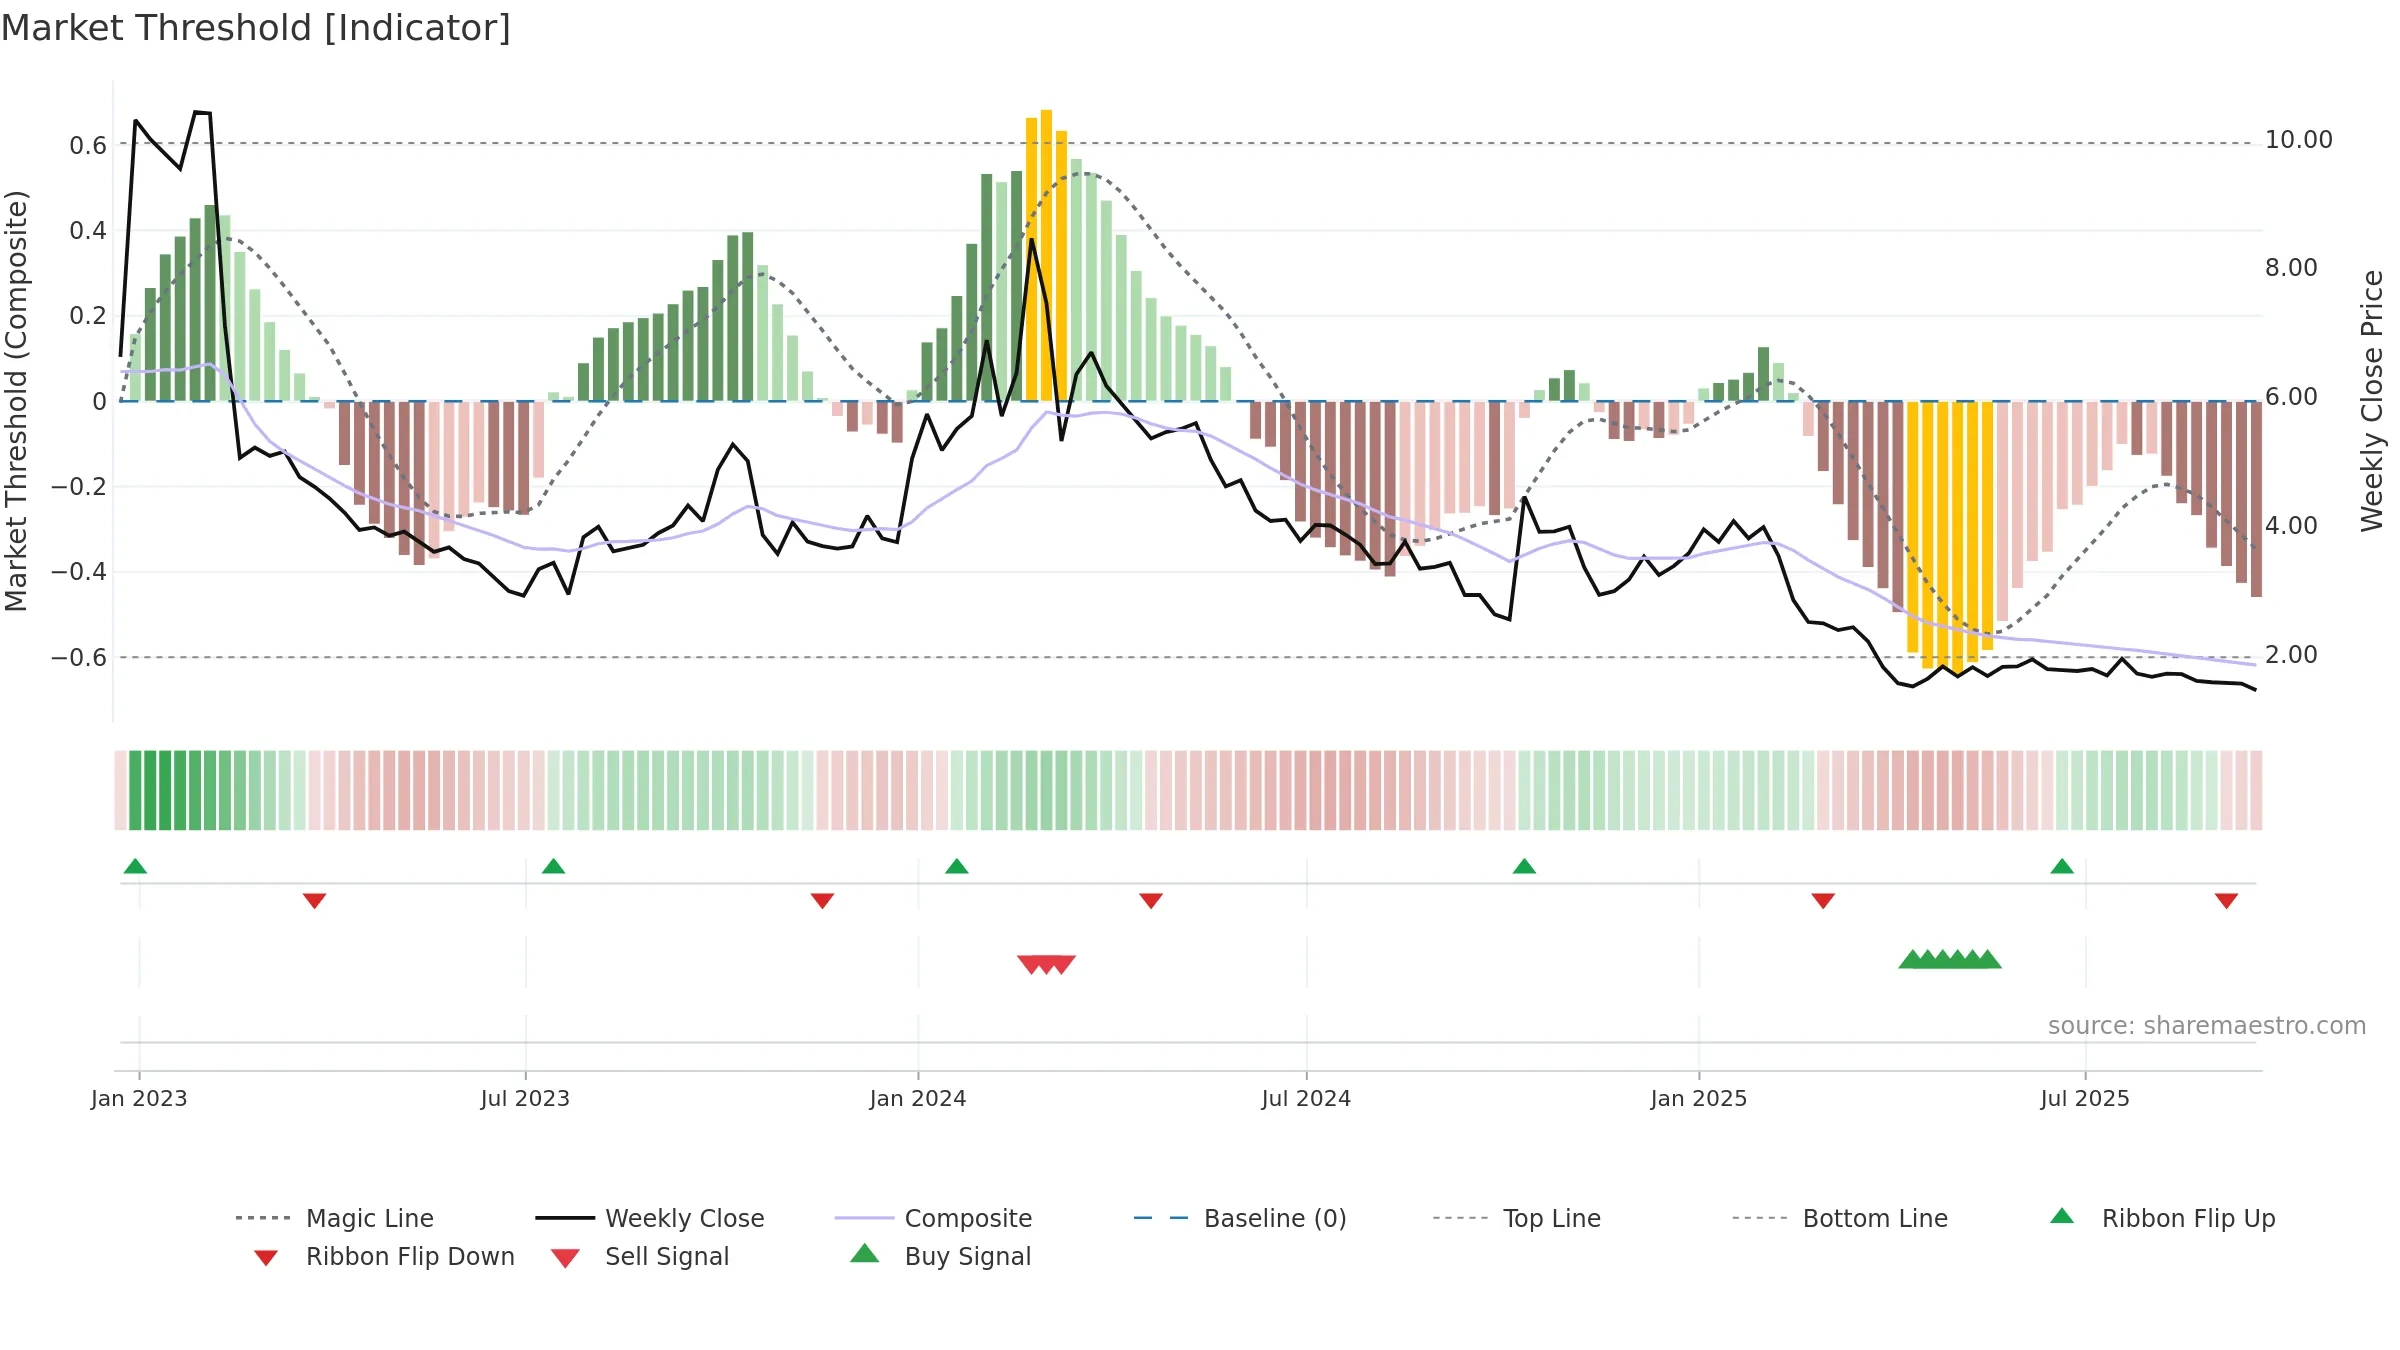Click the 0.6 tick on left axis
This screenshot has height=1350, width=2400.
coord(88,146)
